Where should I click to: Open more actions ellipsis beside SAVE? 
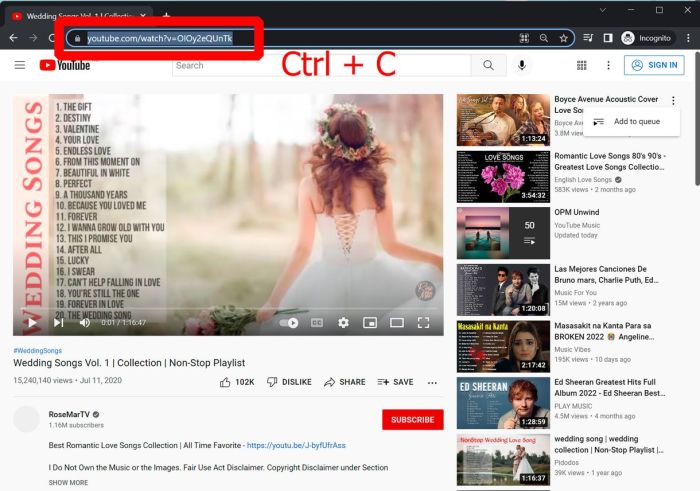[x=432, y=383]
